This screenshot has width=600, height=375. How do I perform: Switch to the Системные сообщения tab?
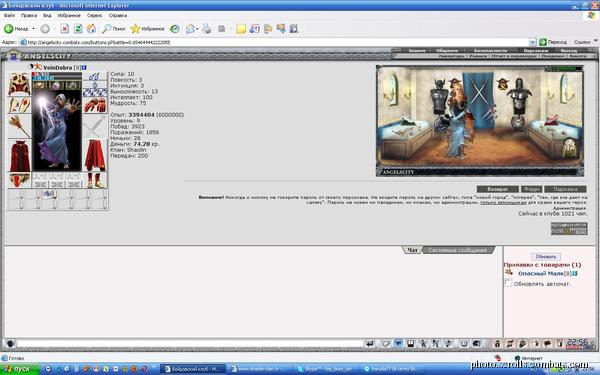click(x=458, y=250)
